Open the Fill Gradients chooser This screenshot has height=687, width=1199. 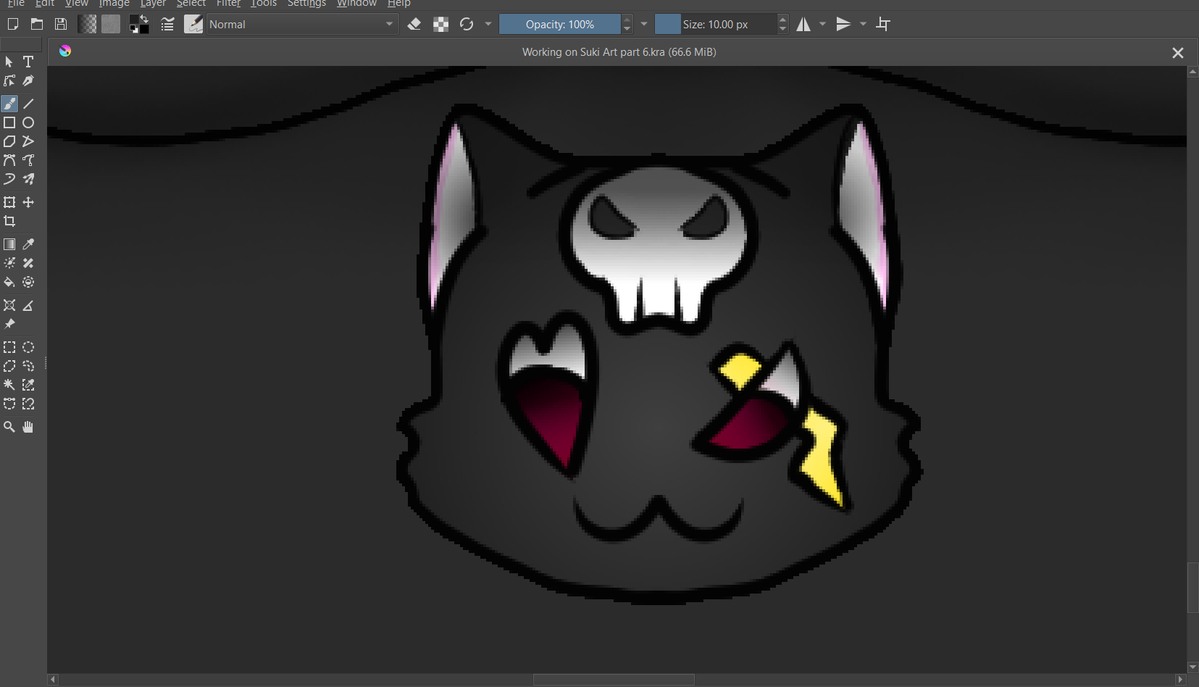87,24
